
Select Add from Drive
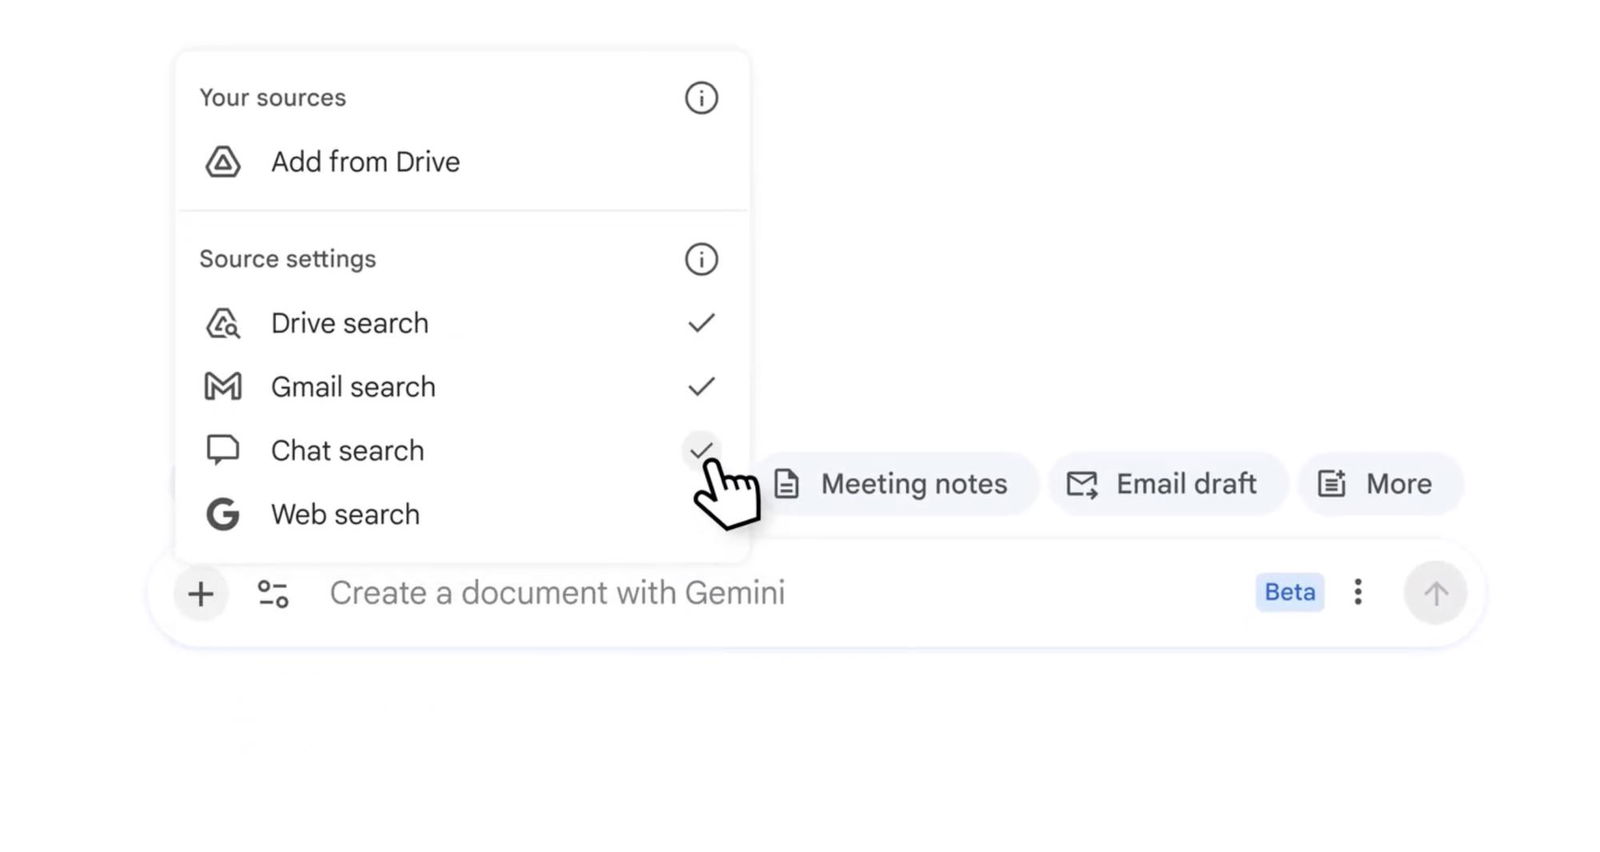[365, 162]
